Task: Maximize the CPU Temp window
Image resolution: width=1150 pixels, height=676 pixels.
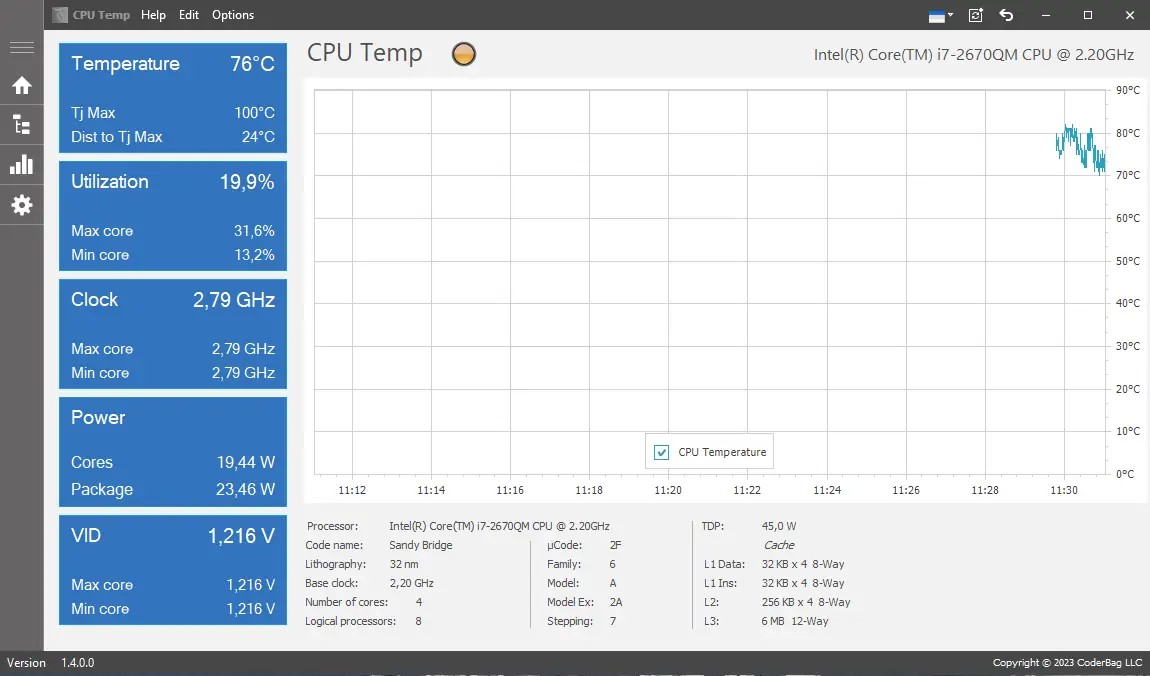Action: (x=1088, y=15)
